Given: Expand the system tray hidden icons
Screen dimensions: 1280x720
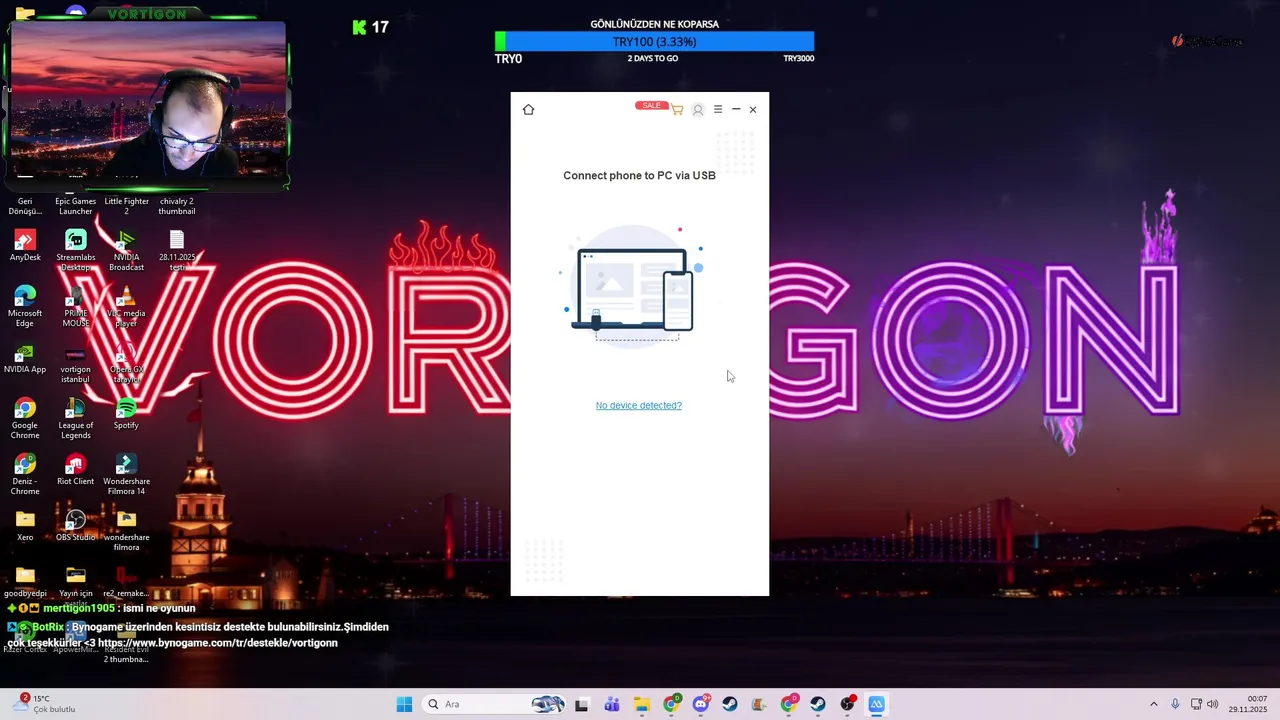Looking at the screenshot, I should [x=1153, y=704].
